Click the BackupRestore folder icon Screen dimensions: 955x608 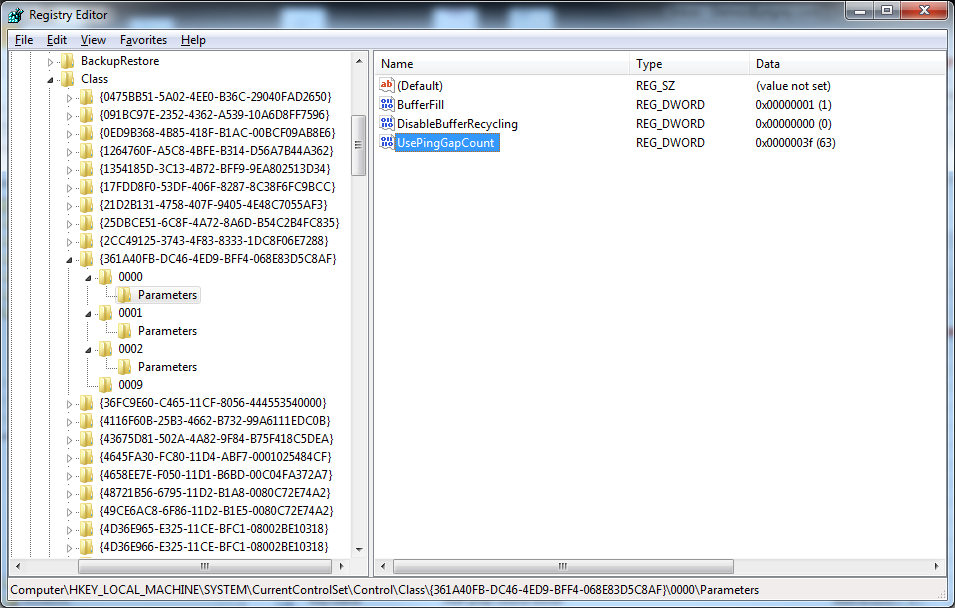coord(68,61)
